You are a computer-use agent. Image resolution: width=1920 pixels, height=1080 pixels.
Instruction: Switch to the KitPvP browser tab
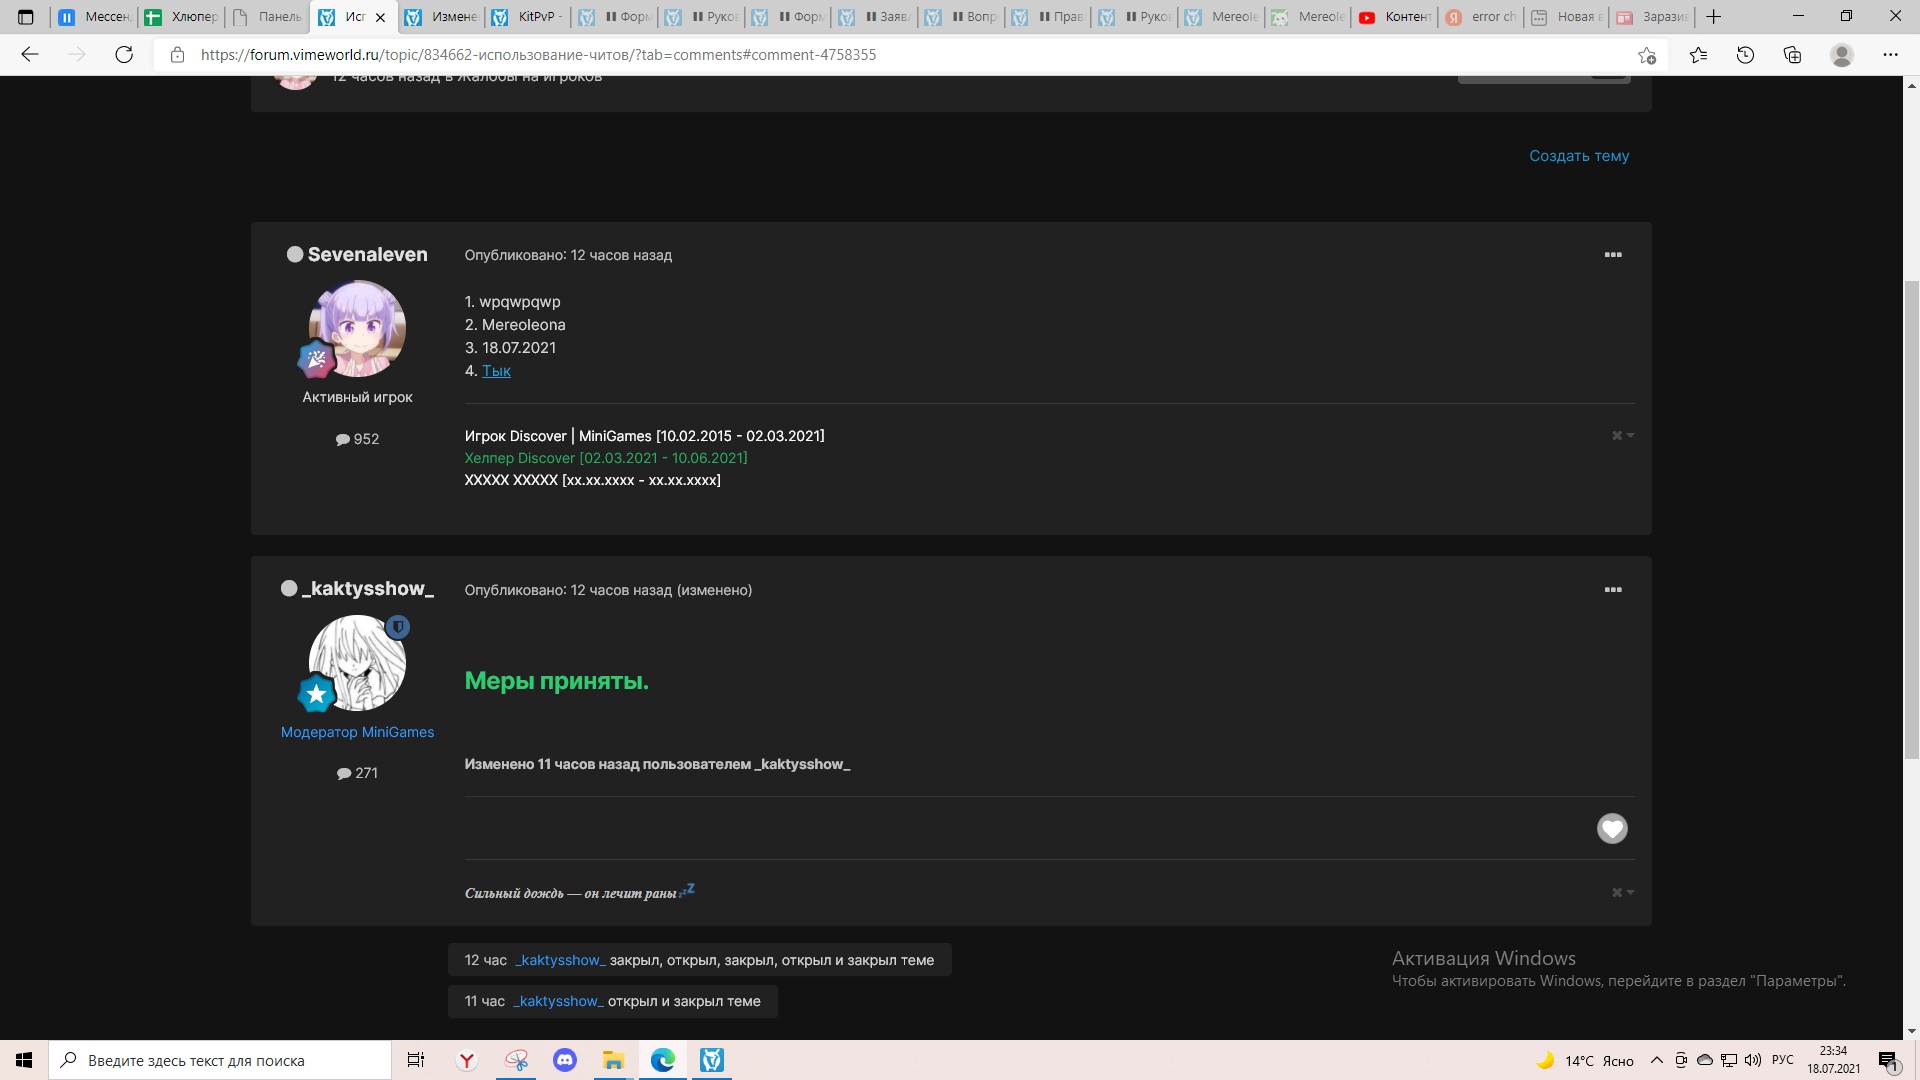tap(528, 17)
